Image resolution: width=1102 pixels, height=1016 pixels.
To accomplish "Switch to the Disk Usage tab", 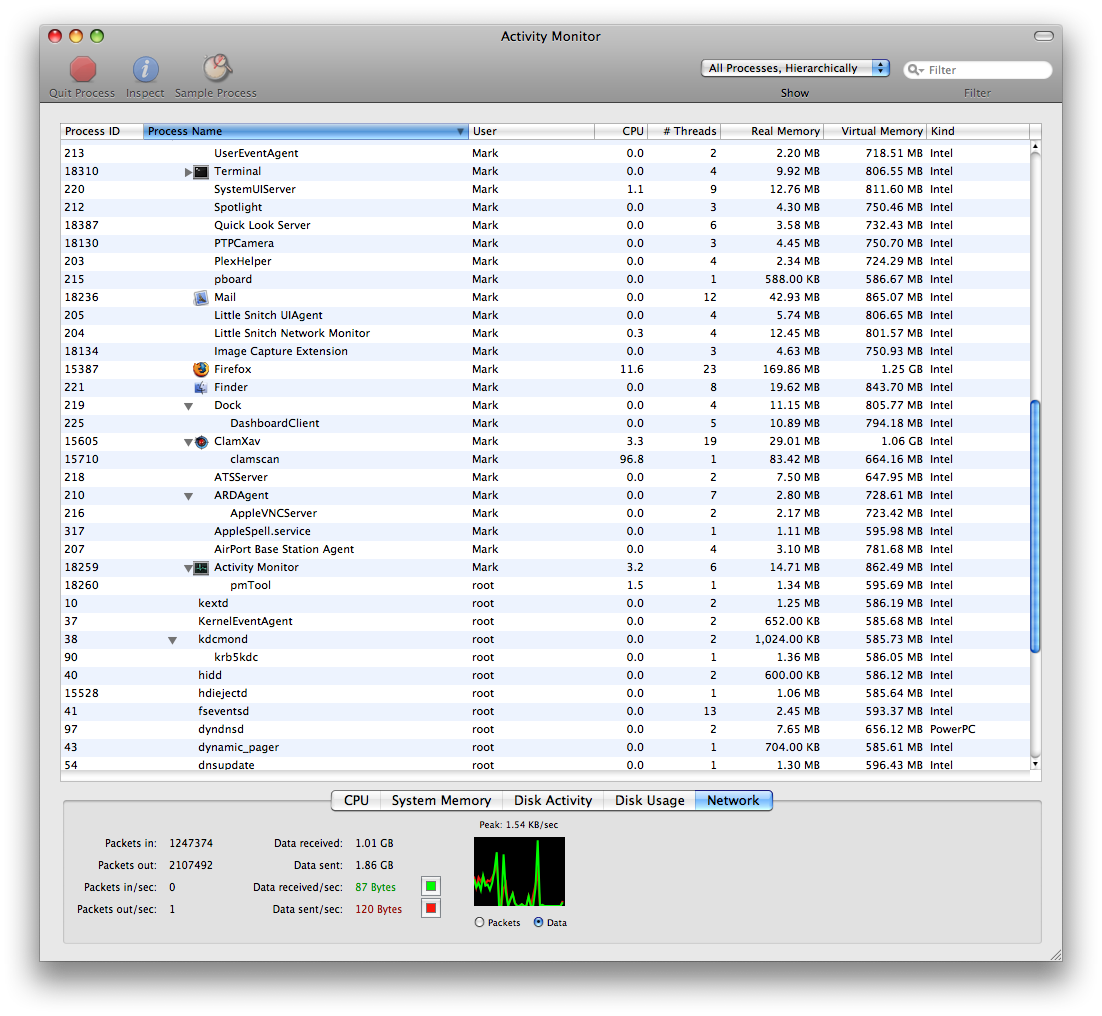I will (649, 800).
